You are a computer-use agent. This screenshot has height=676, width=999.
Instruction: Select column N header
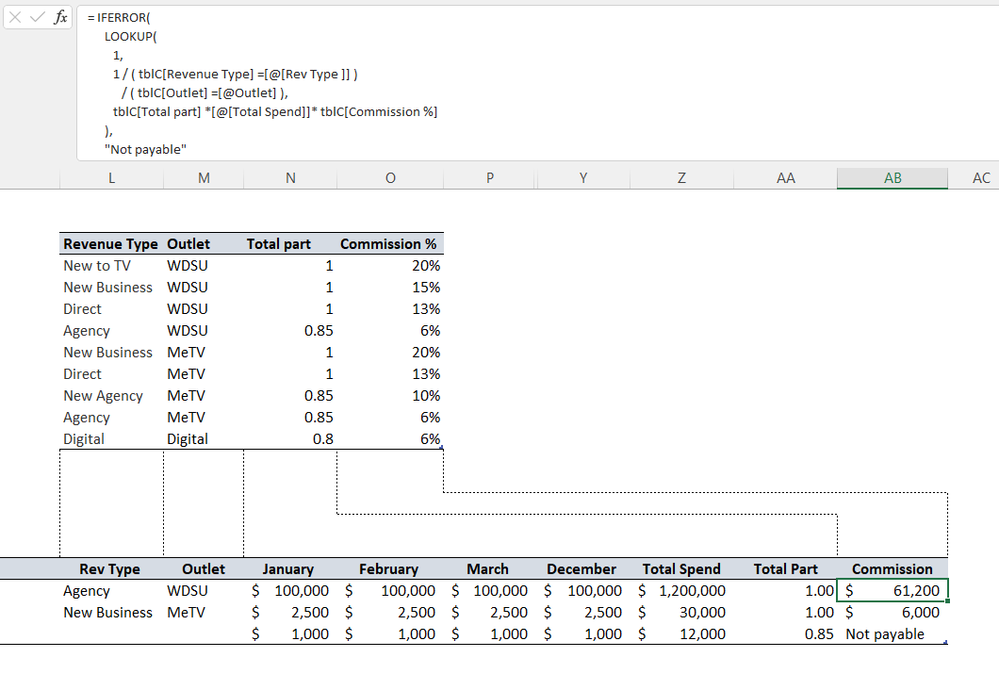point(291,178)
